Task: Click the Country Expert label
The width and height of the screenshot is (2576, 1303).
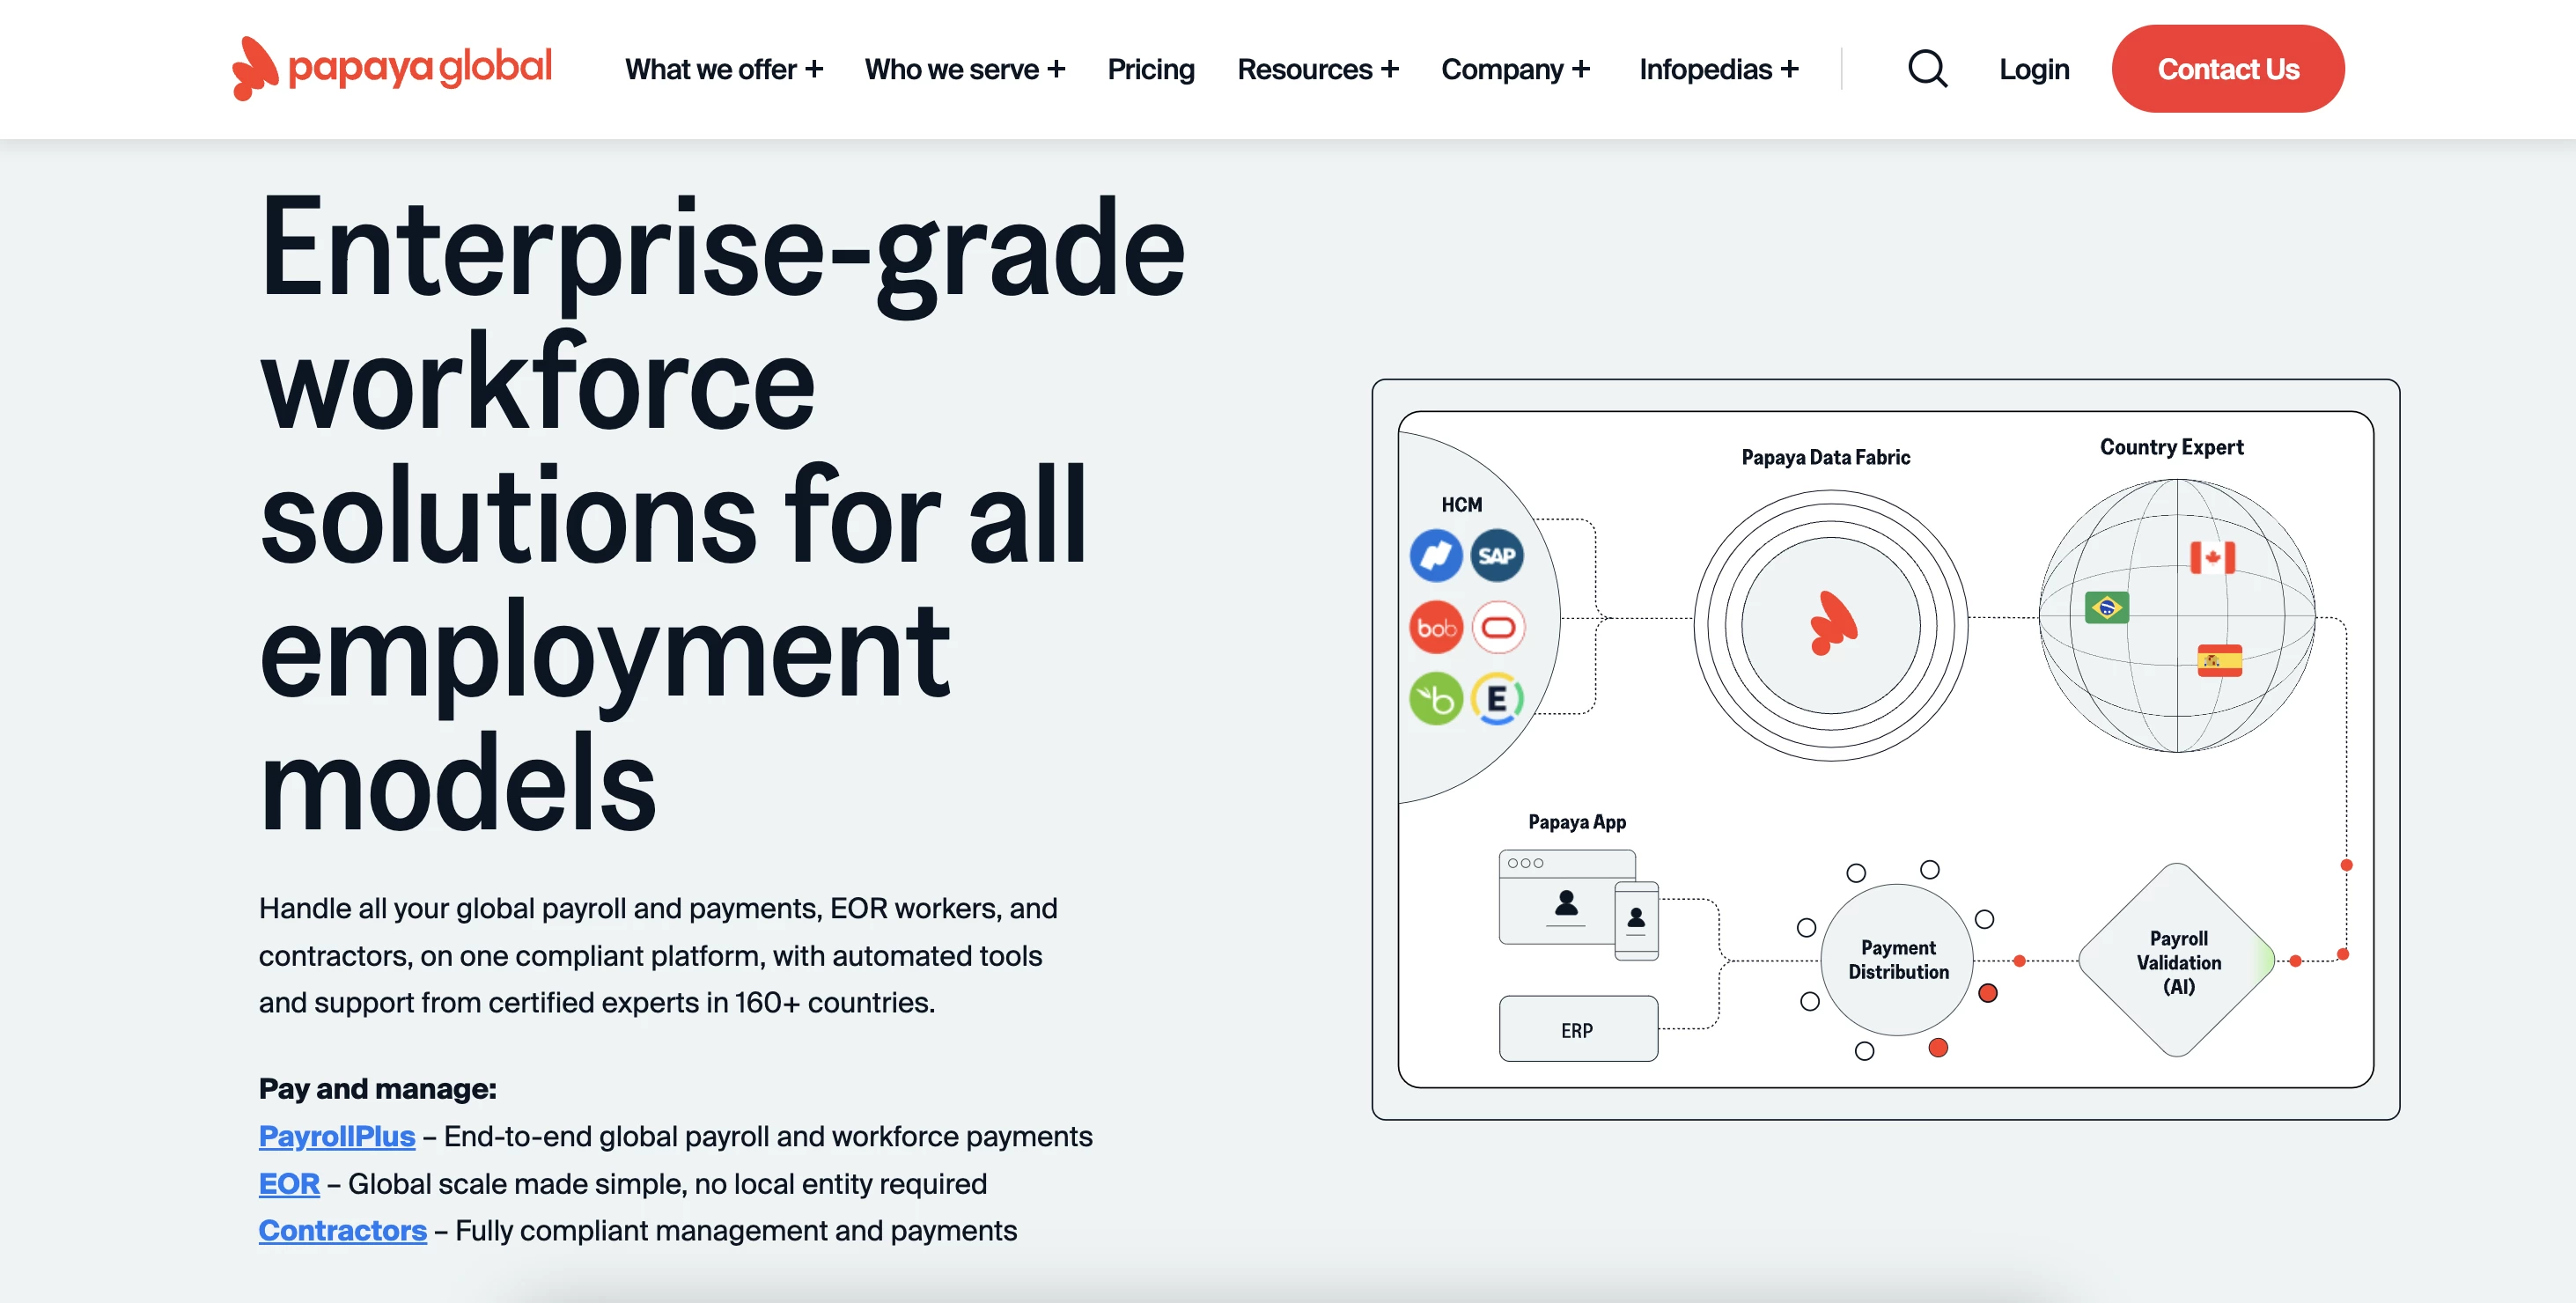Action: (2171, 447)
